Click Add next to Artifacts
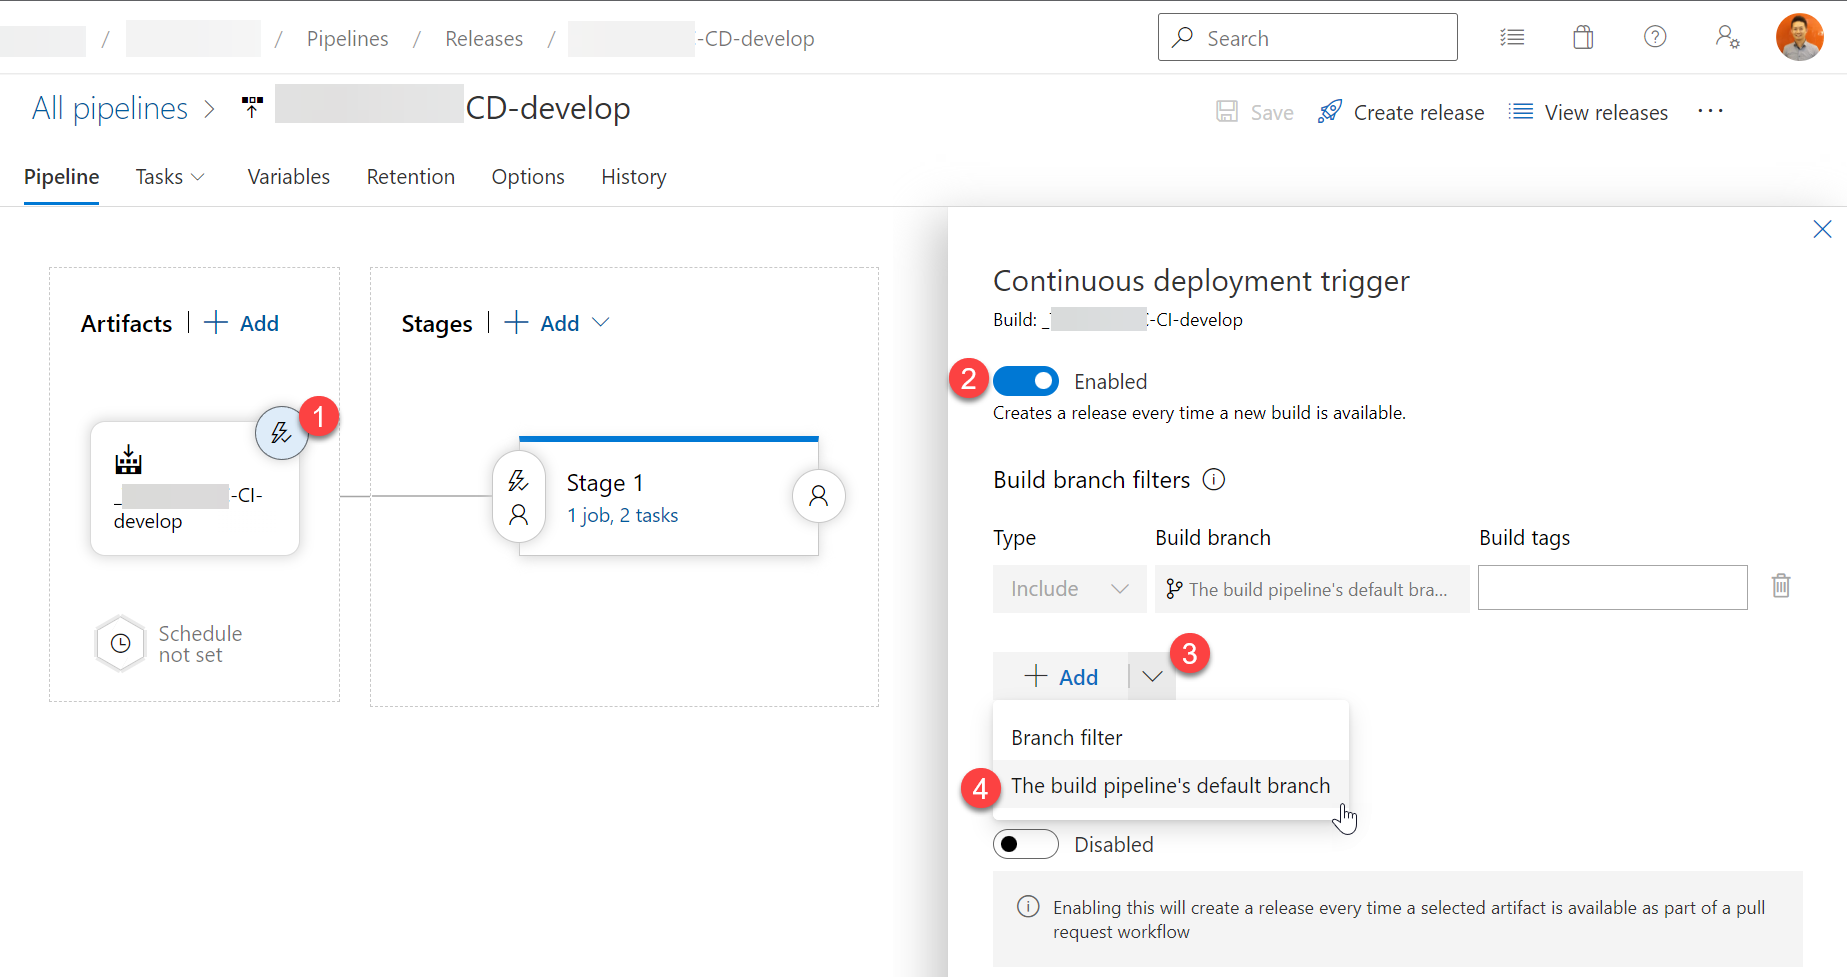The width and height of the screenshot is (1847, 977). coord(241,323)
